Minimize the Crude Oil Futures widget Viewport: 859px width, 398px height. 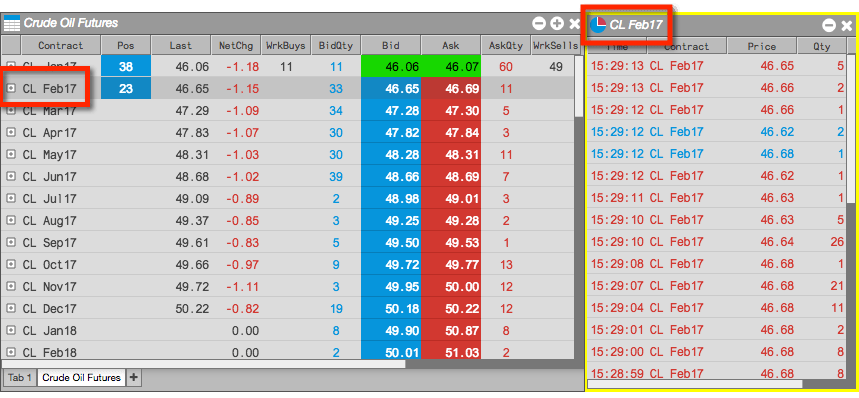539,24
